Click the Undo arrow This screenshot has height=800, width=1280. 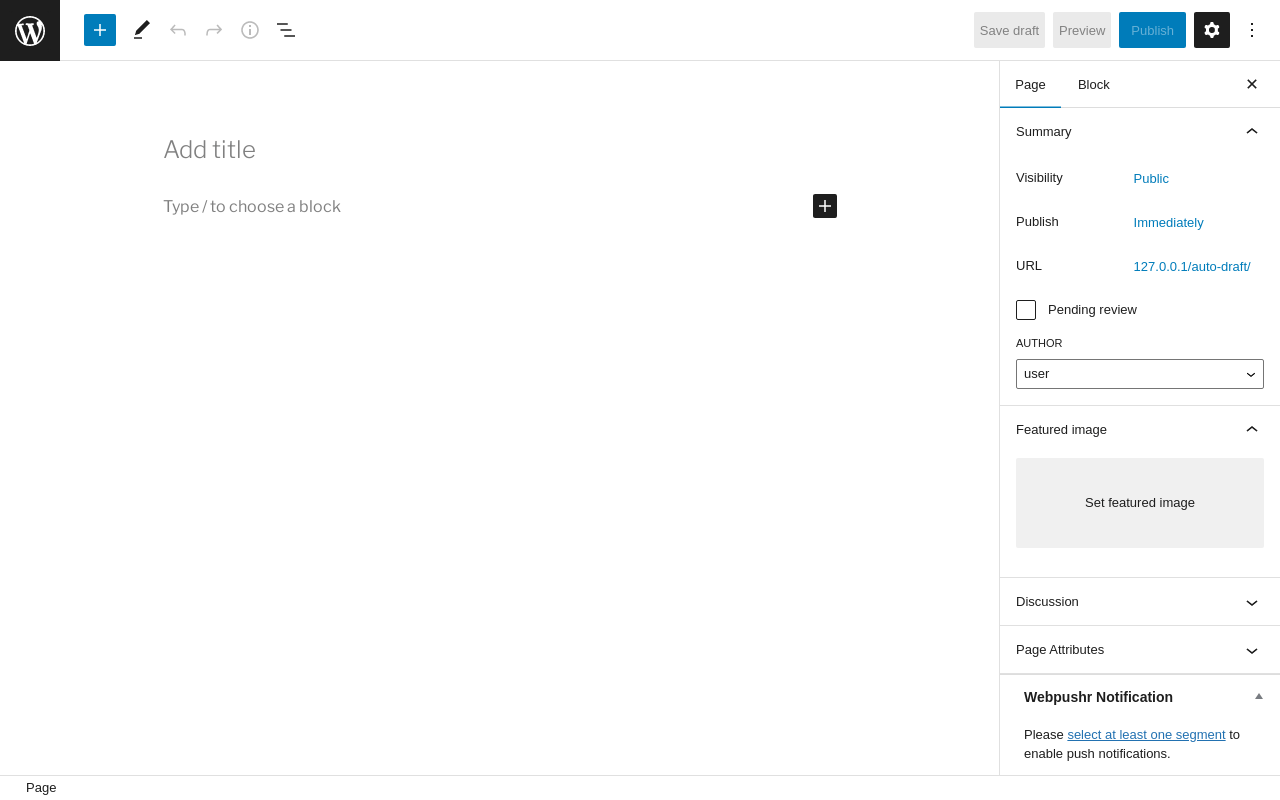point(178,30)
